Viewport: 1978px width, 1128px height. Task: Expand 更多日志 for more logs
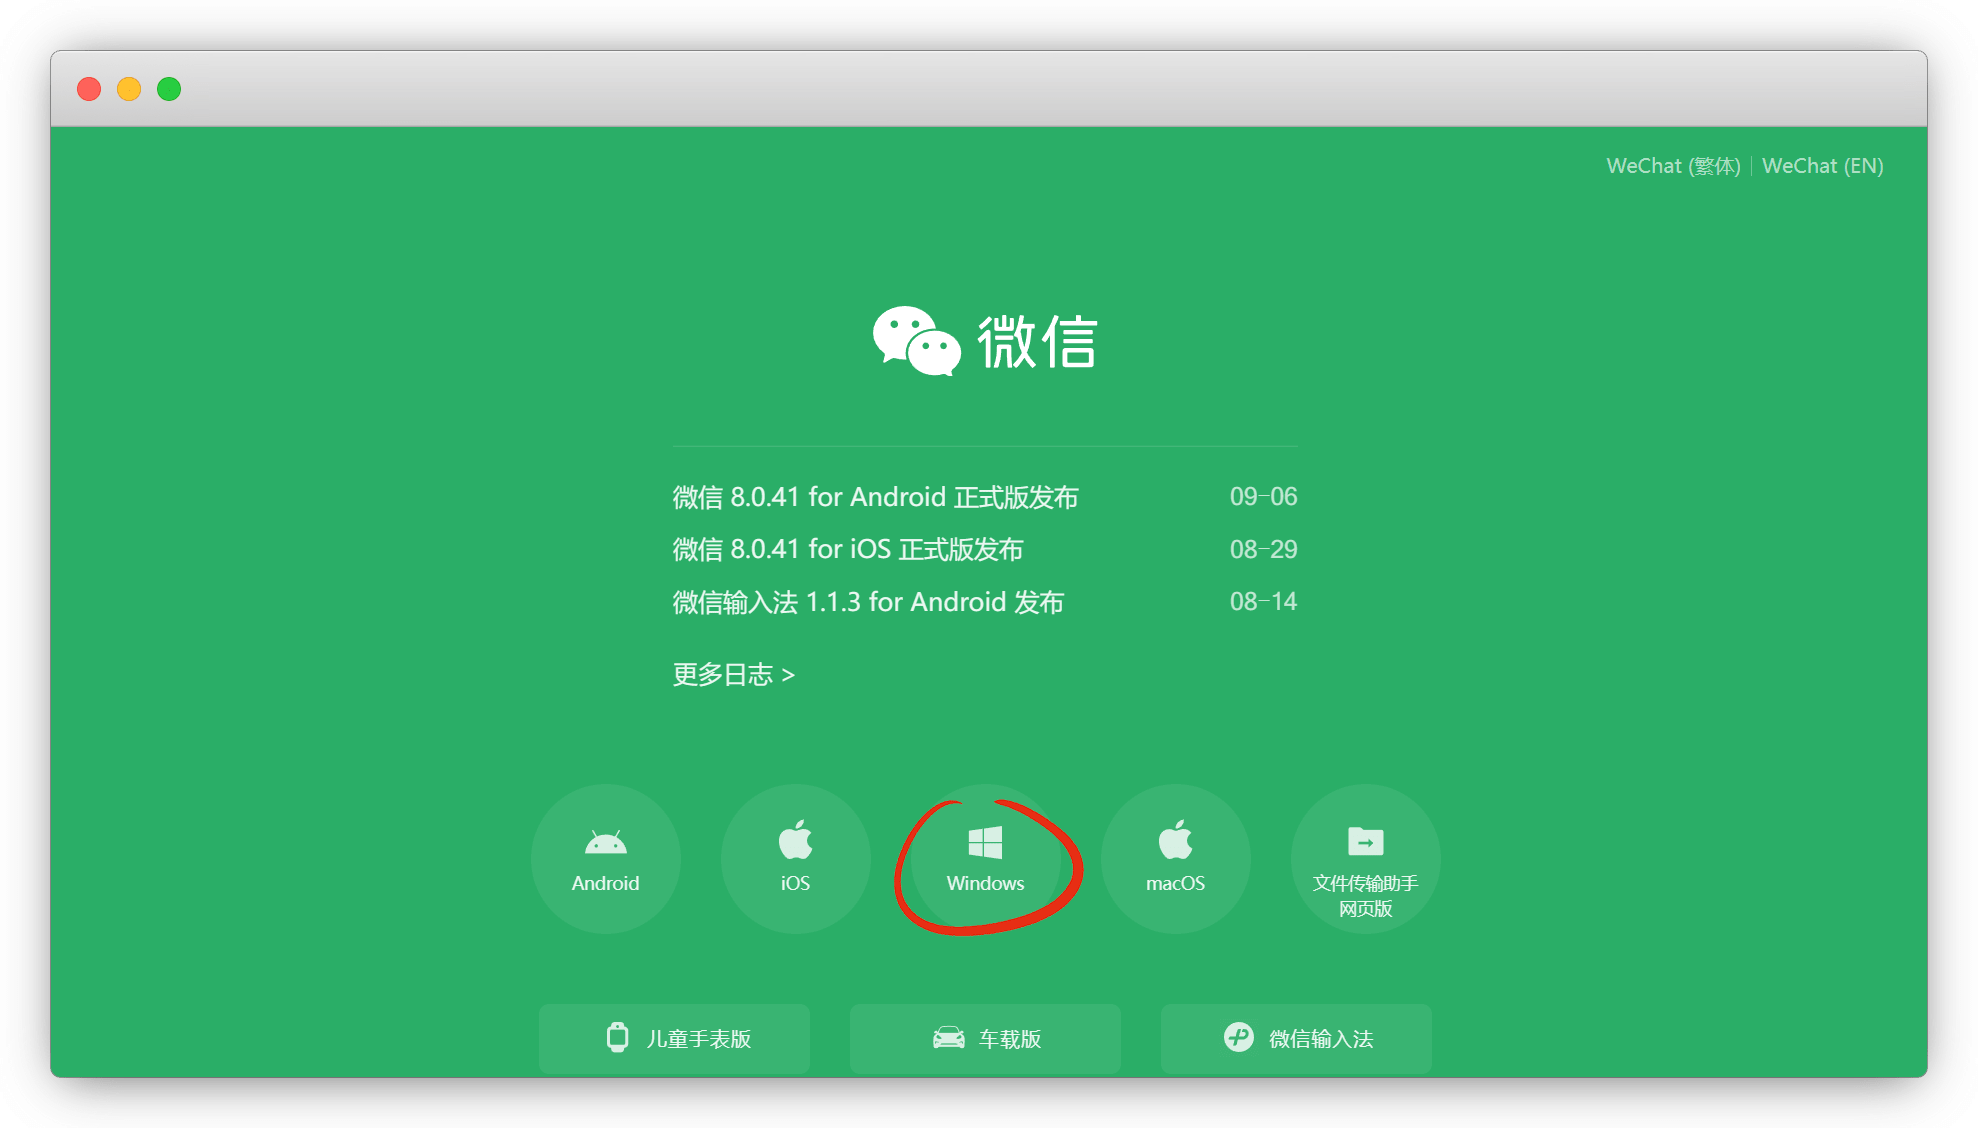click(733, 675)
